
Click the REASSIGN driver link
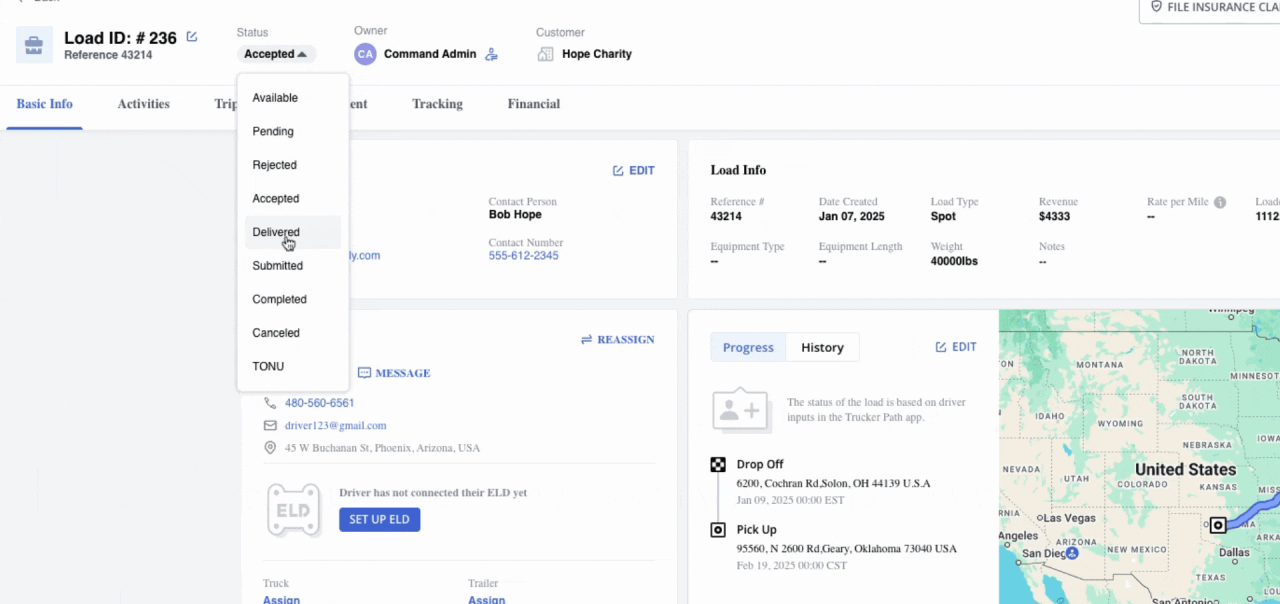point(617,340)
